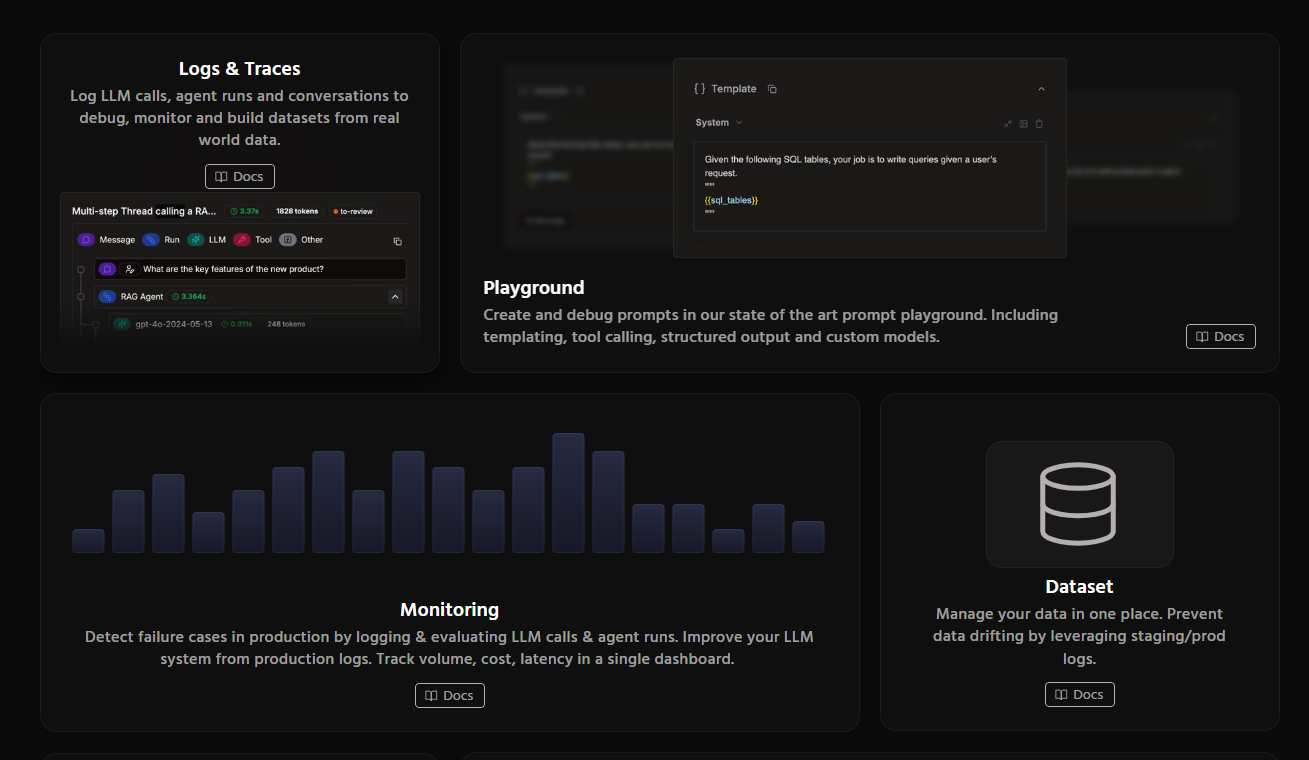The height and width of the screenshot is (760, 1309).
Task: Click the purple Message step type icon
Action: pos(86,240)
